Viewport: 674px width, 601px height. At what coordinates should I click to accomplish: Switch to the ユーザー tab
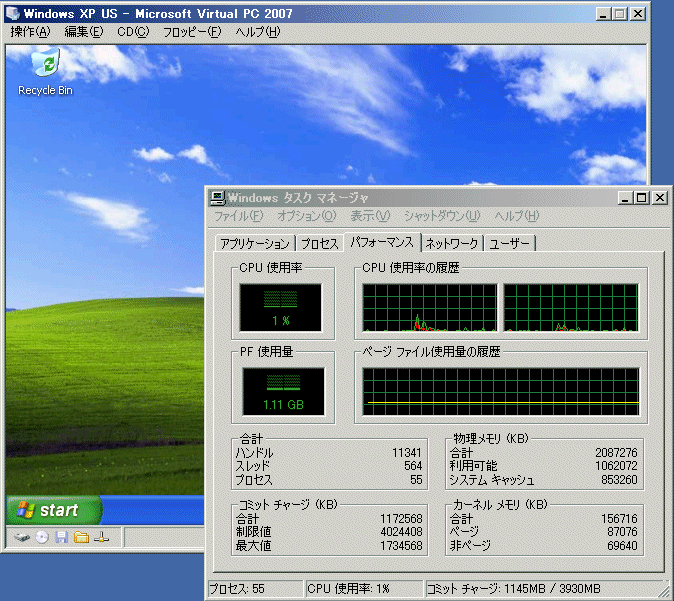click(510, 244)
